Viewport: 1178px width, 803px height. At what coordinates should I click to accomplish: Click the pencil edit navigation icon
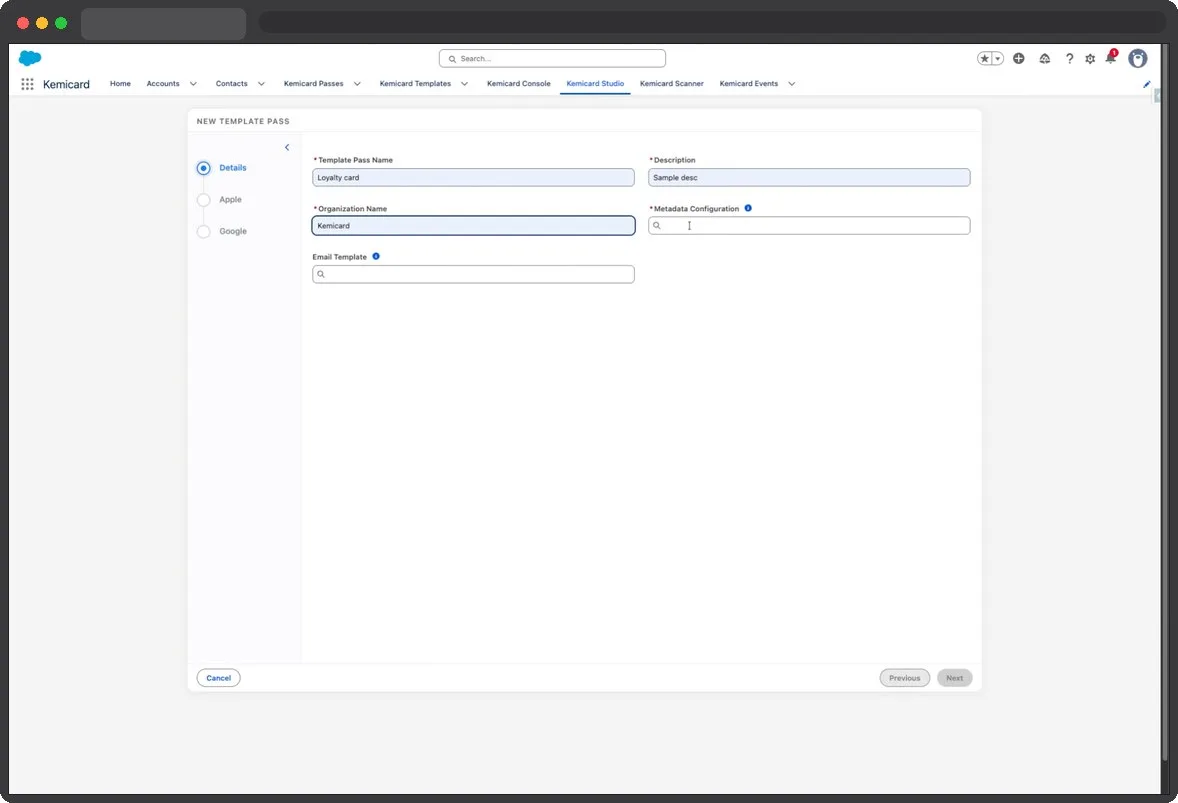coord(1146,84)
